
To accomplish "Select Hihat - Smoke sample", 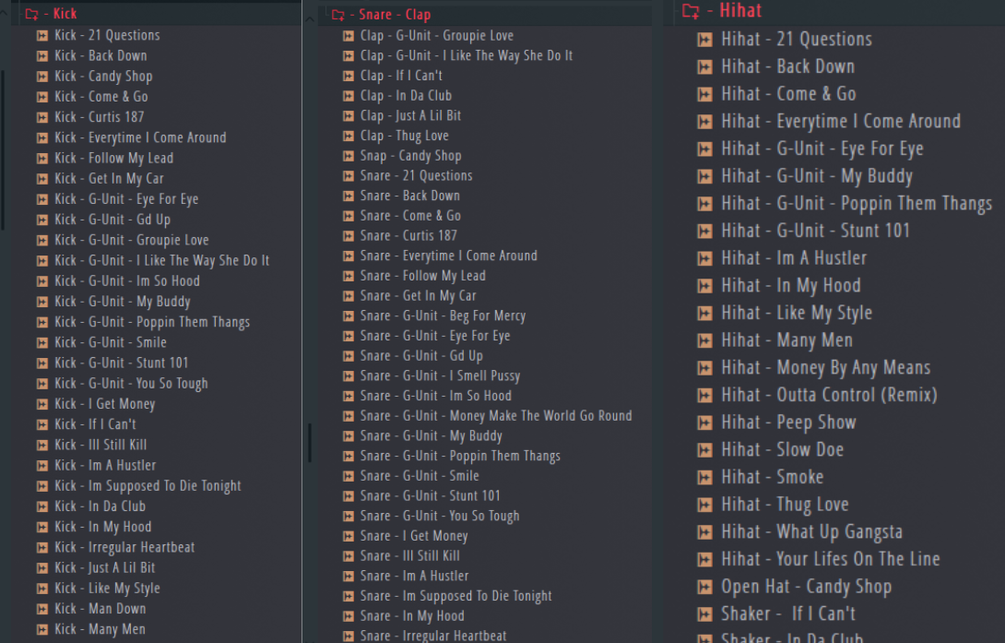I will point(772,477).
